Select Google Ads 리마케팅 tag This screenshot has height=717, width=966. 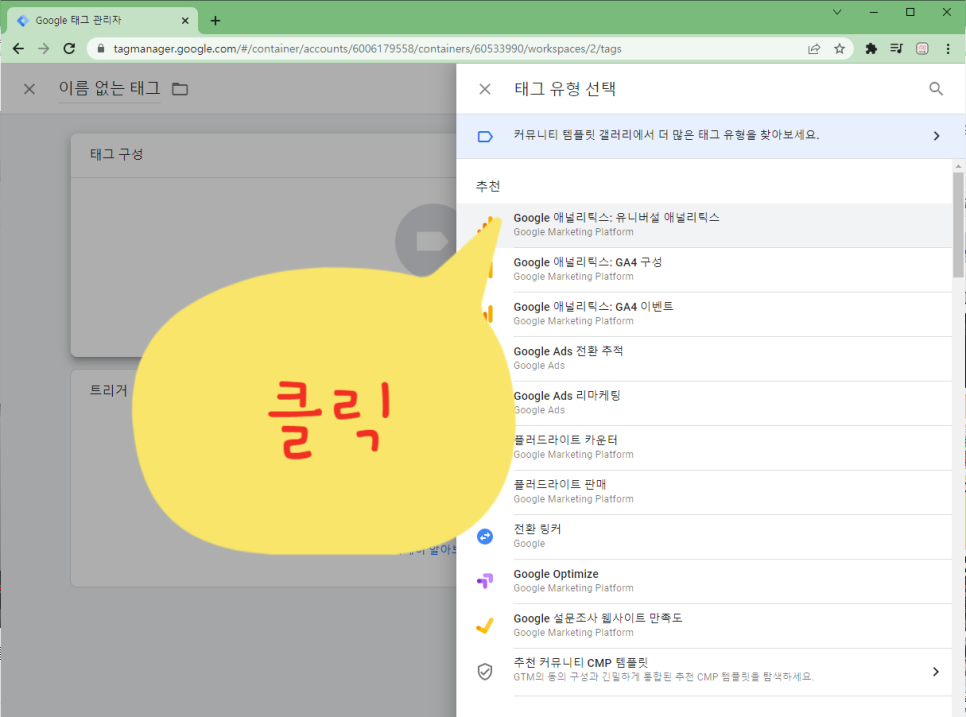click(x=704, y=403)
